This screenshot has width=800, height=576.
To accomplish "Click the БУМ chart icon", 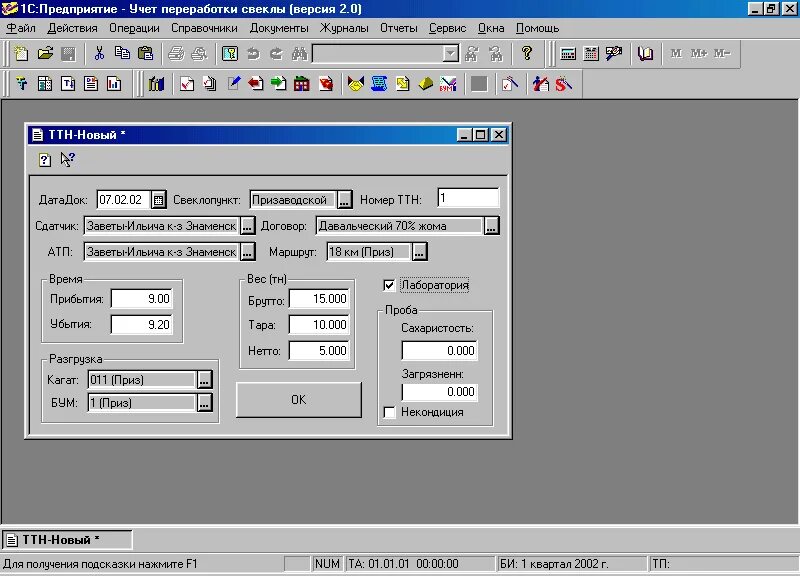I will [x=448, y=84].
